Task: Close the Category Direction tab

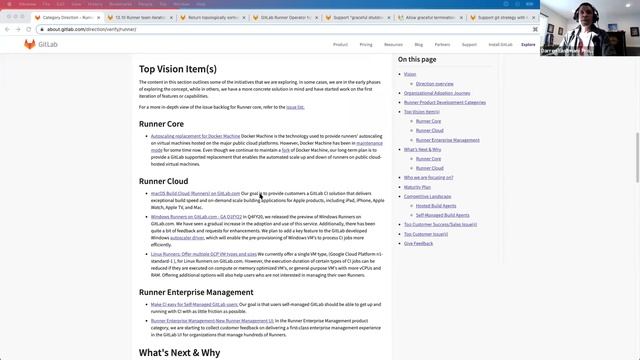Action: tap(98, 18)
